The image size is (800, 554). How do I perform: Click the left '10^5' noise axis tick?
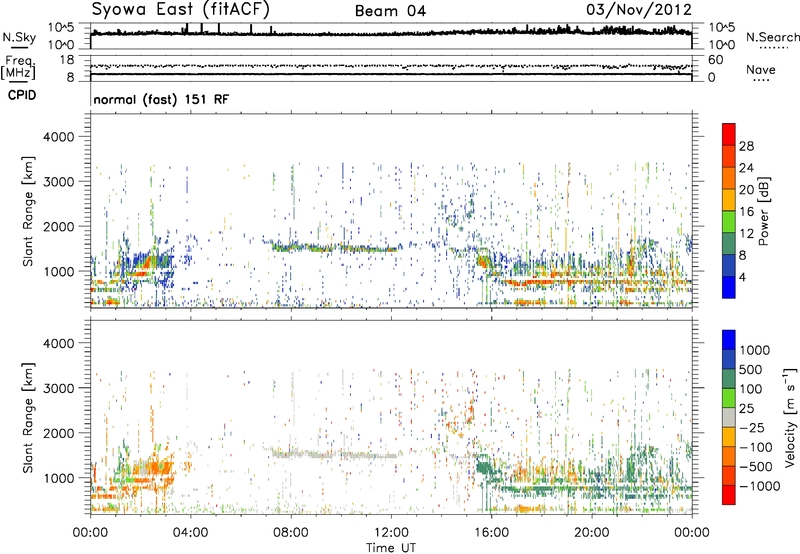pyautogui.click(x=61, y=28)
